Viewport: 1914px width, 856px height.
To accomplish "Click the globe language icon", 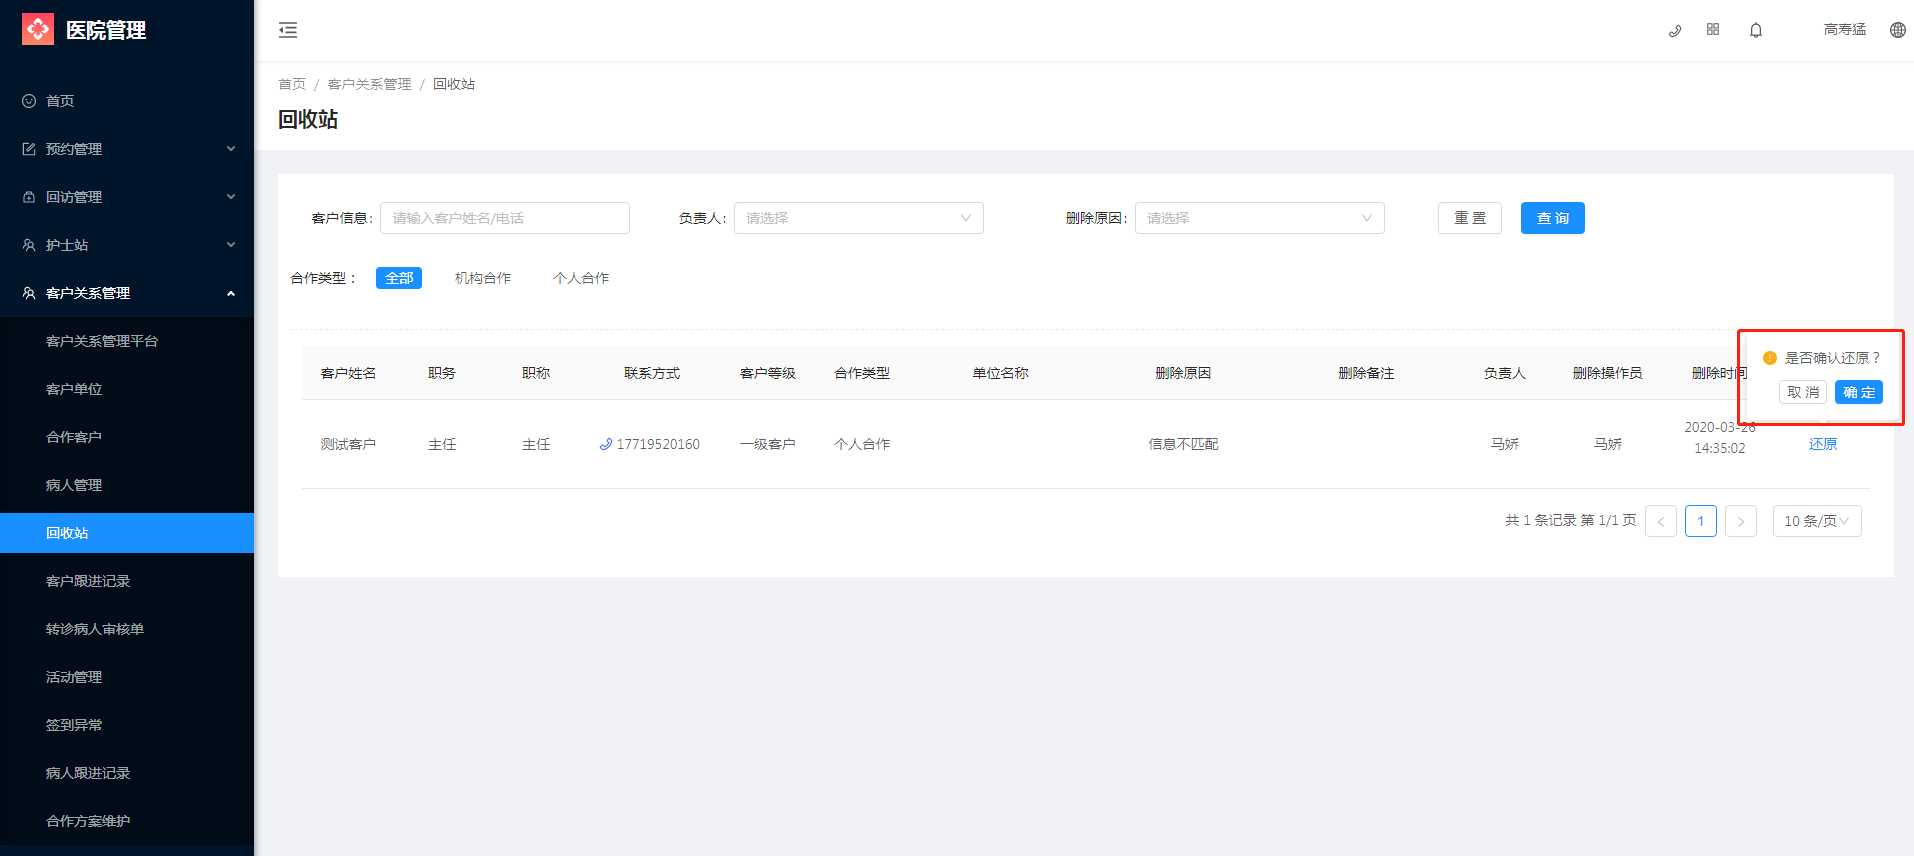I will [x=1898, y=30].
